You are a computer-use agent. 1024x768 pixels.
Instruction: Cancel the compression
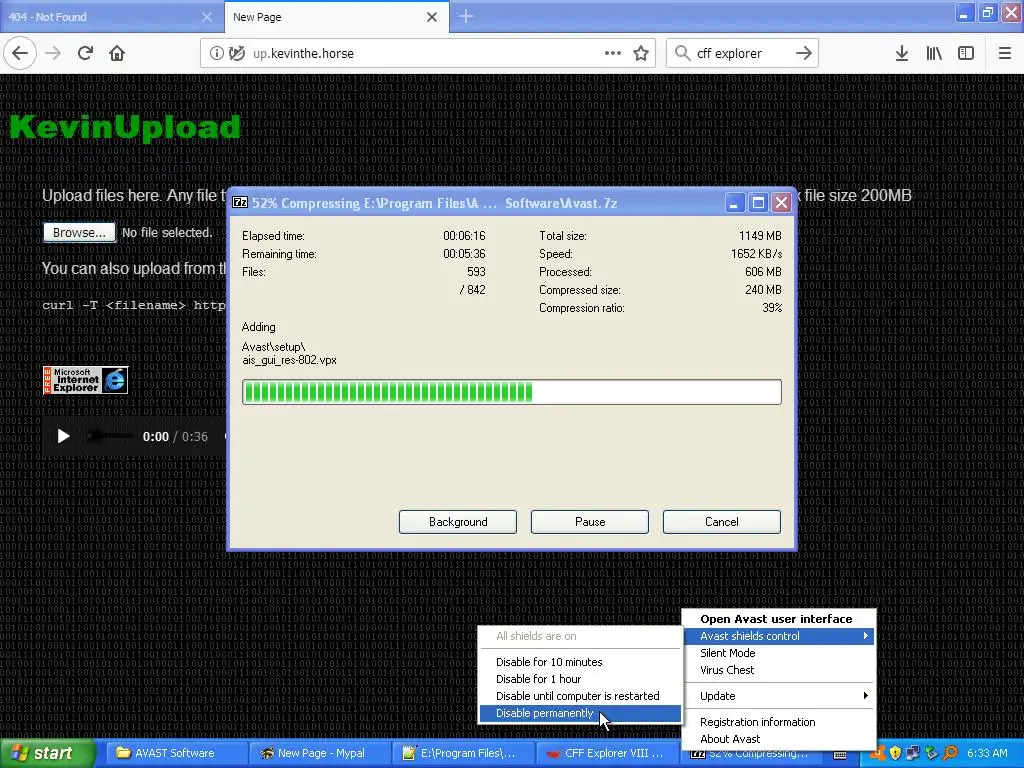(x=722, y=522)
